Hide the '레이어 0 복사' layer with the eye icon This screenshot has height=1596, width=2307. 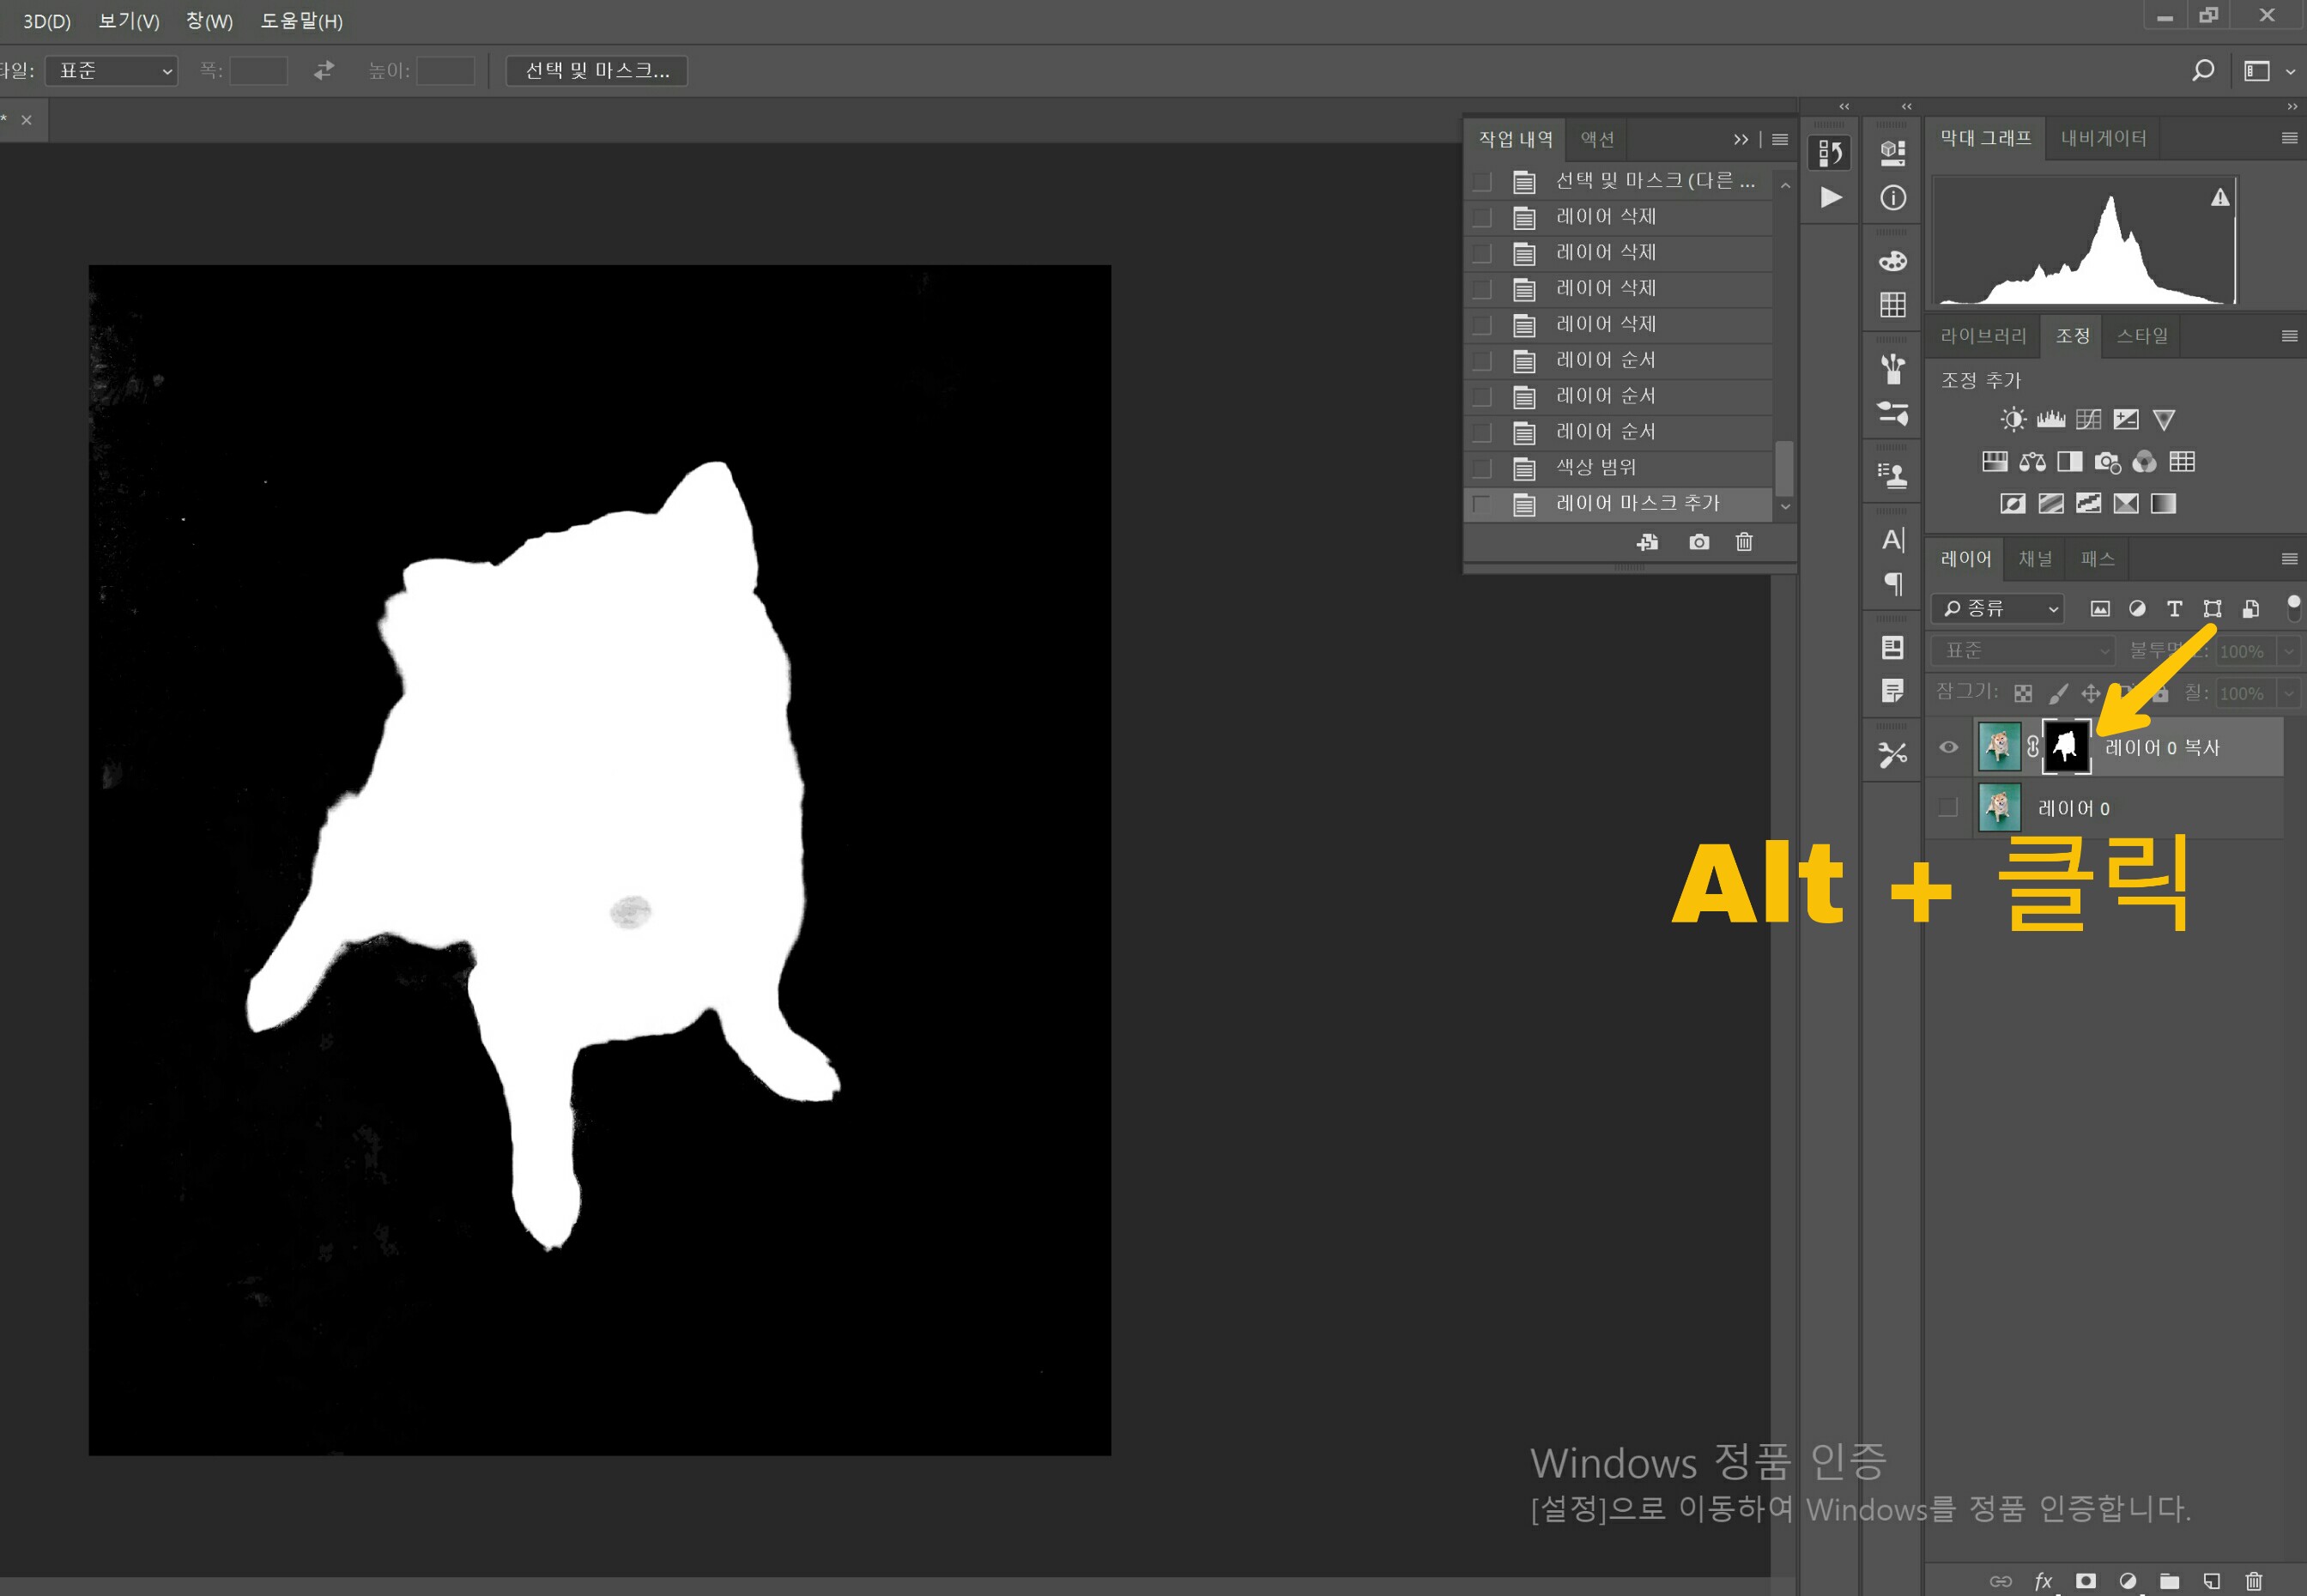(x=1949, y=747)
